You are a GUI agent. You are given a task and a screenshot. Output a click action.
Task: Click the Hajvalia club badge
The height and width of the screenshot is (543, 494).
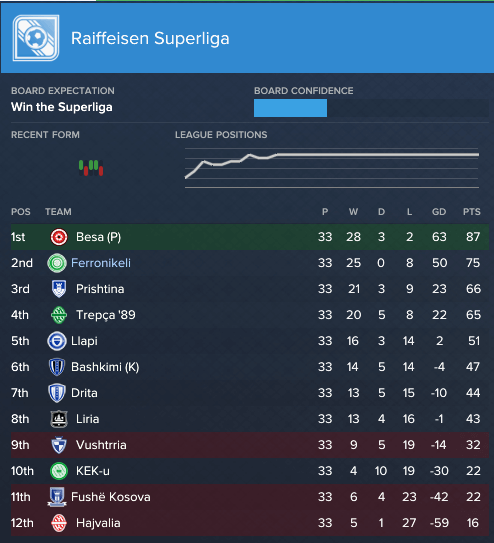[59, 523]
